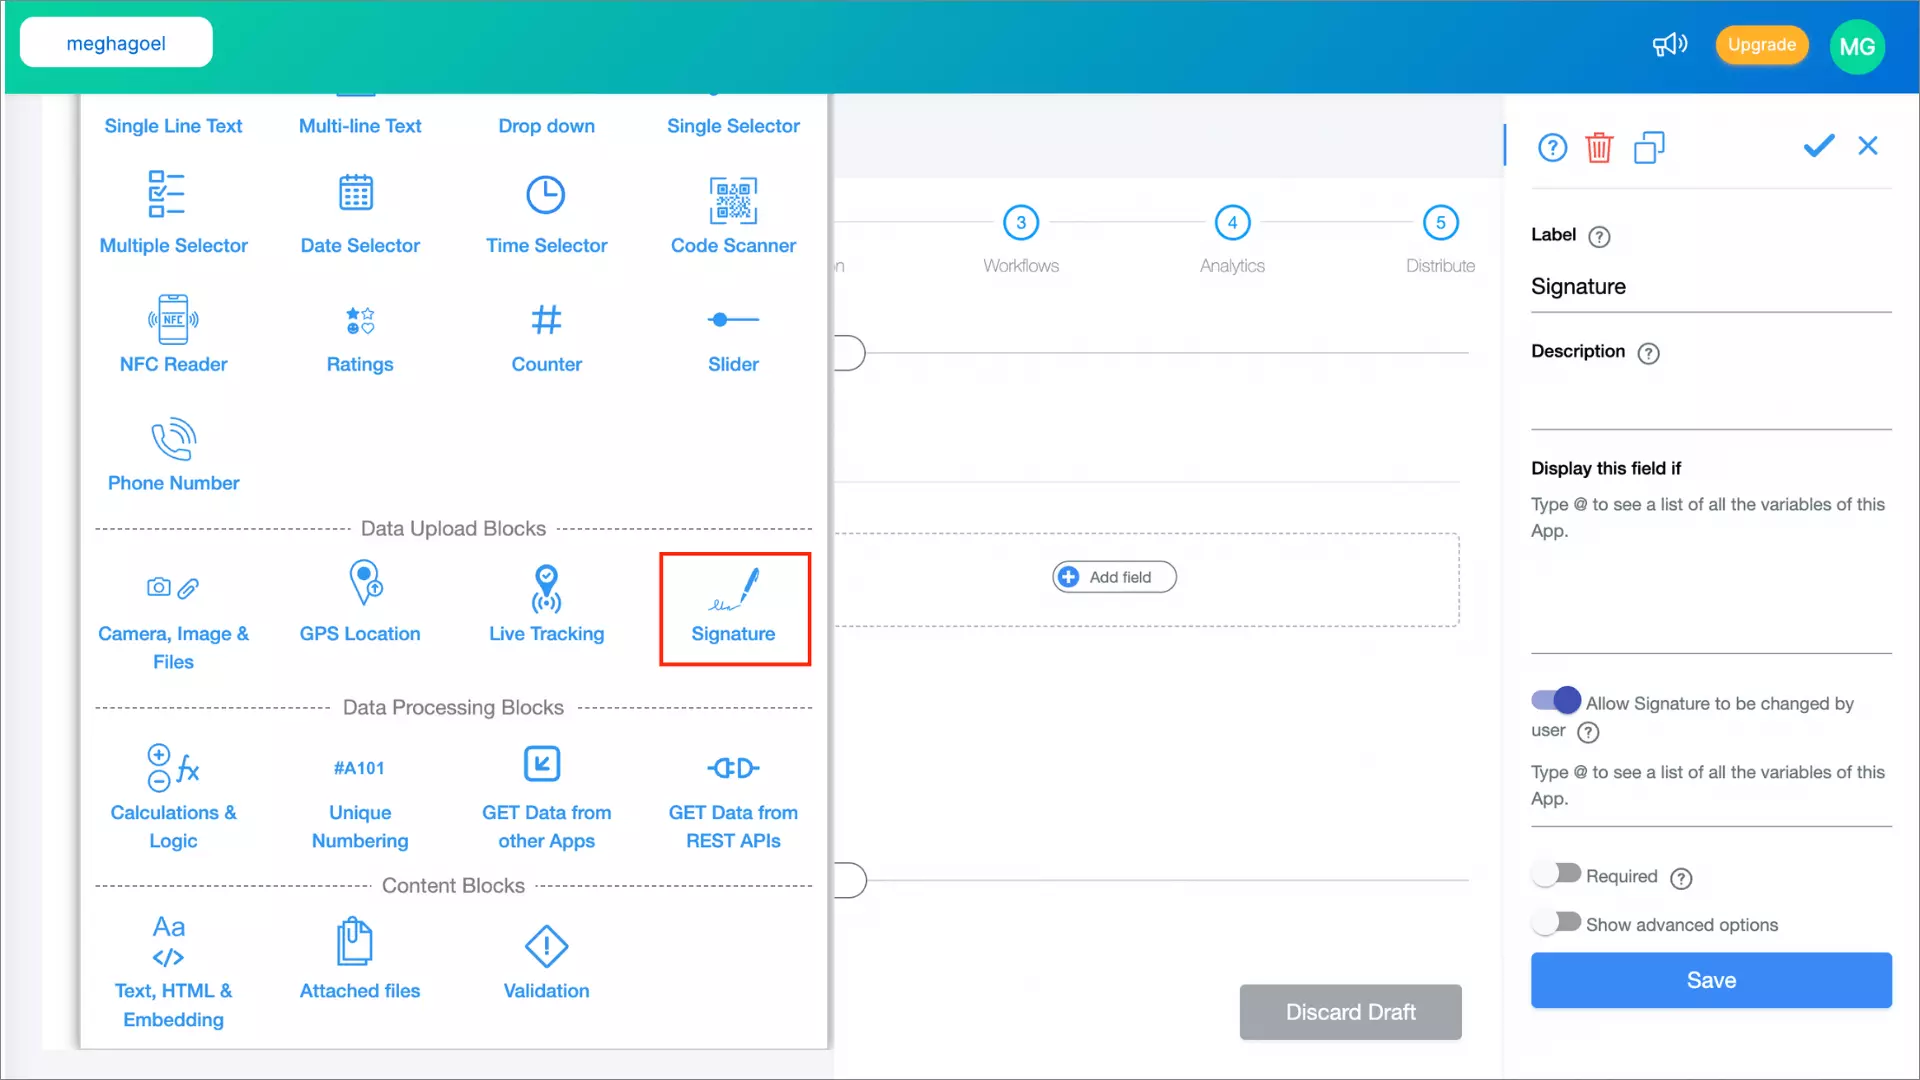Duplicate the field with the copy icon
Viewport: 1920px width, 1080px height.
[x=1650, y=146]
